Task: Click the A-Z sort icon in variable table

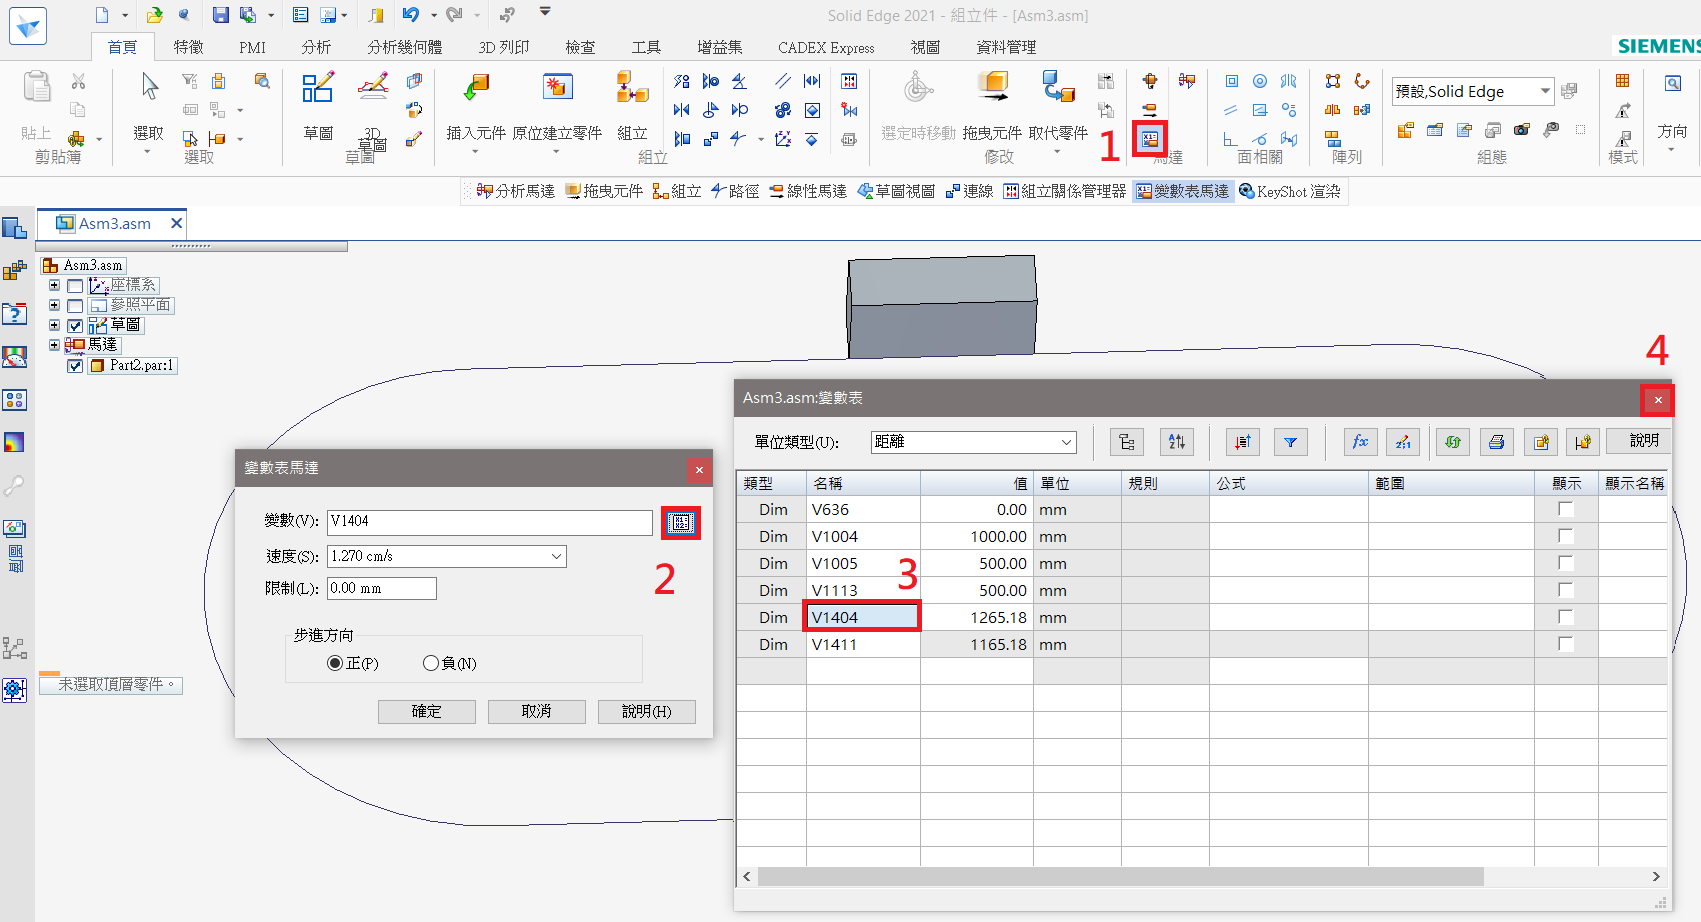Action: pos(1177,441)
